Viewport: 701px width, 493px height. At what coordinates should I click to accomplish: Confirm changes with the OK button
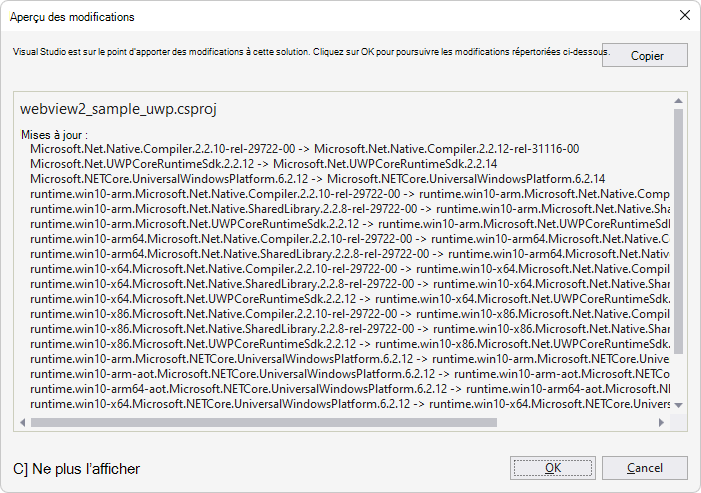pyautogui.click(x=553, y=468)
